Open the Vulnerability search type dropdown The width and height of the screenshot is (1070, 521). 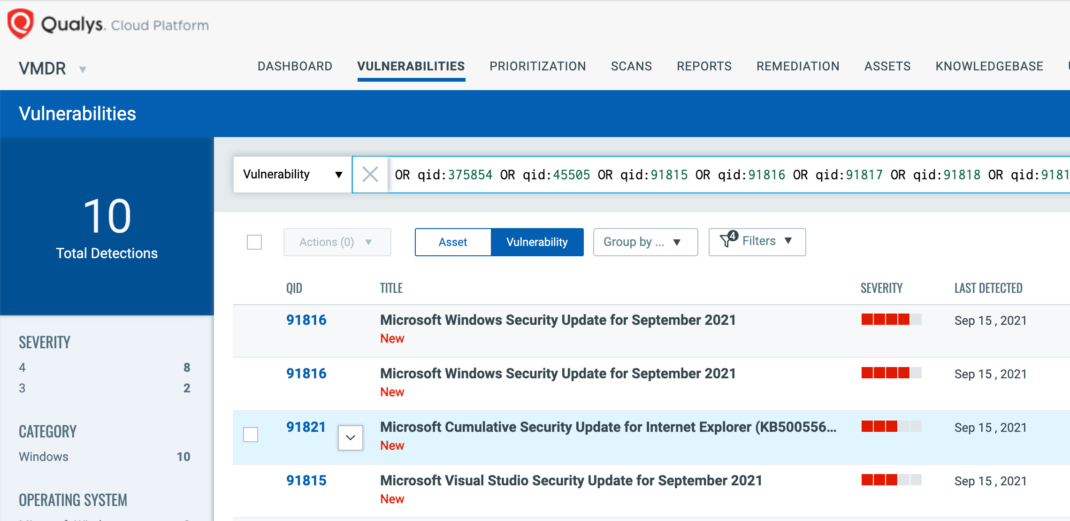point(292,174)
